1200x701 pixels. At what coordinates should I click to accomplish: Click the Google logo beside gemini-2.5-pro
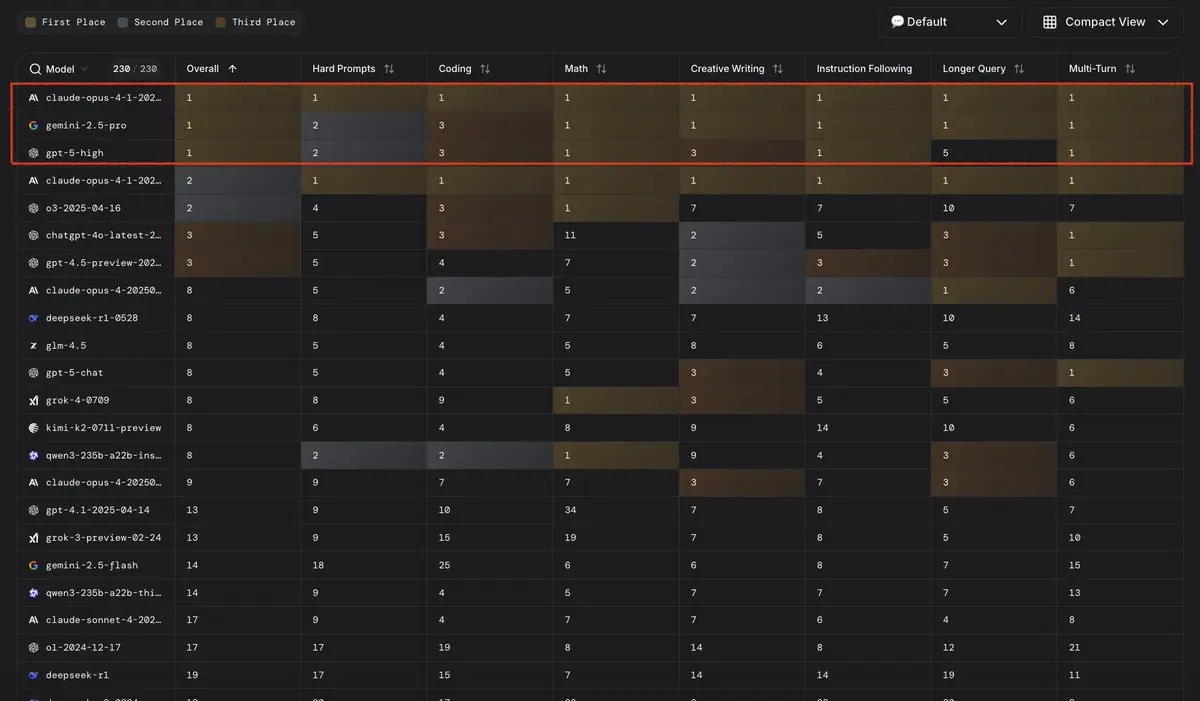click(x=34, y=126)
